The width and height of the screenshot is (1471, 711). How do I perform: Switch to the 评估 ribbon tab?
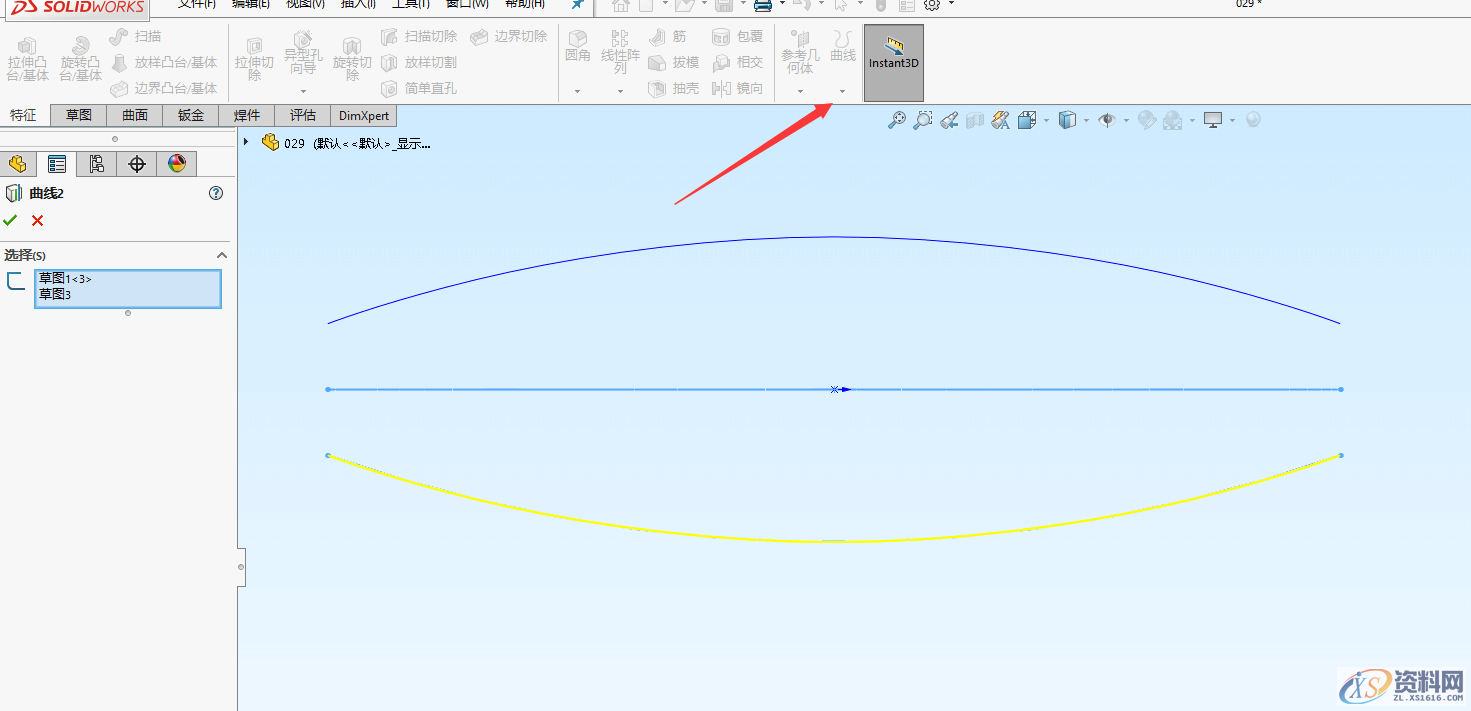point(302,115)
